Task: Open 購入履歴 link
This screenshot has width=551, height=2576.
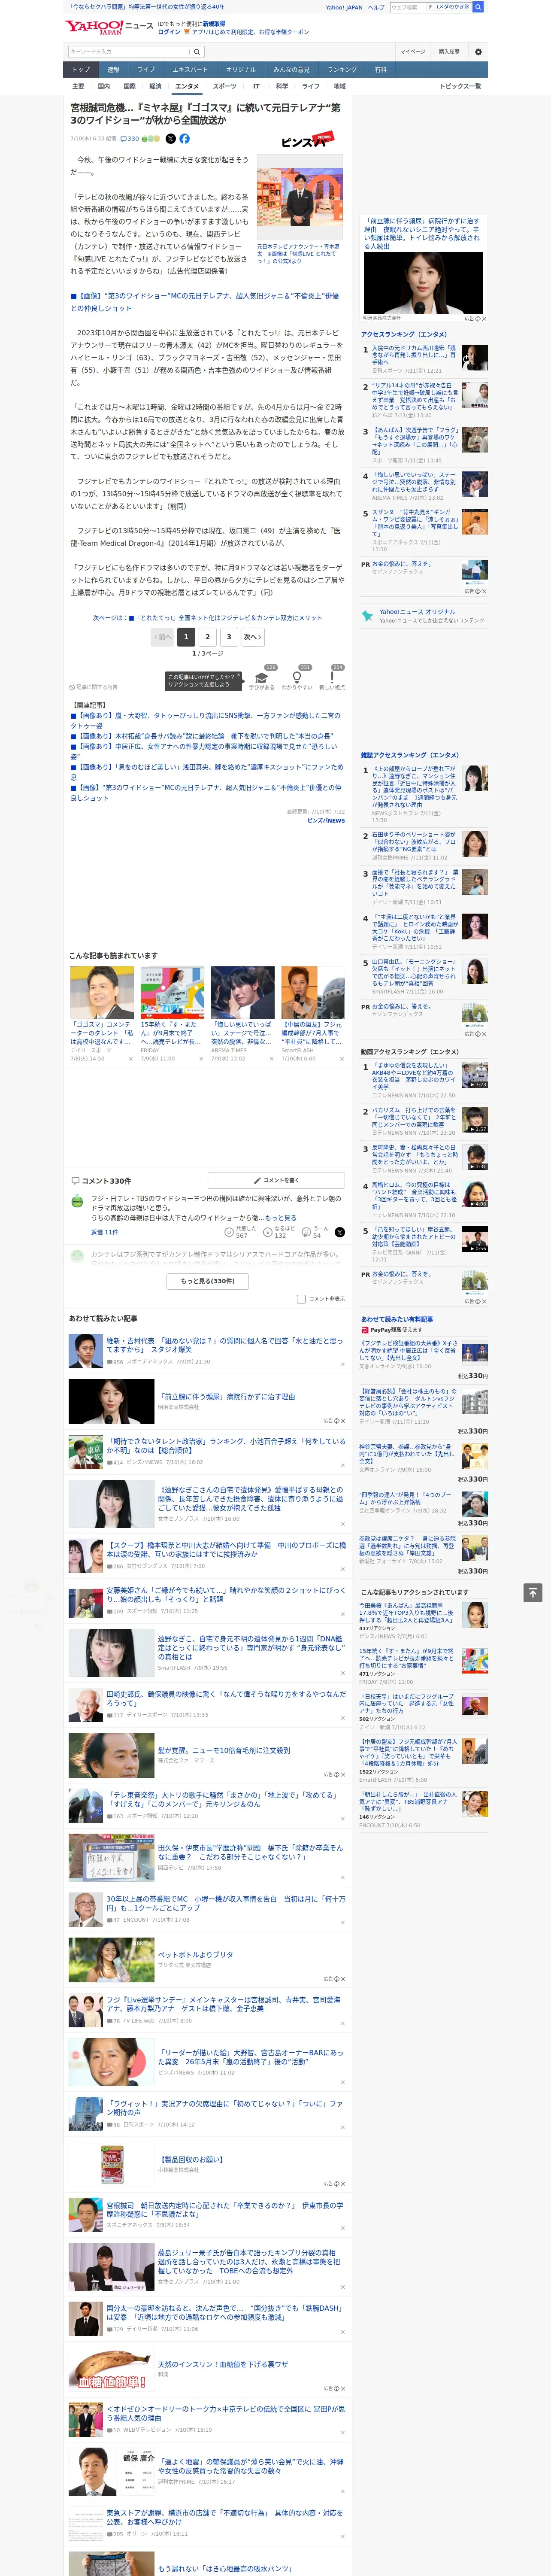Action: [x=449, y=52]
